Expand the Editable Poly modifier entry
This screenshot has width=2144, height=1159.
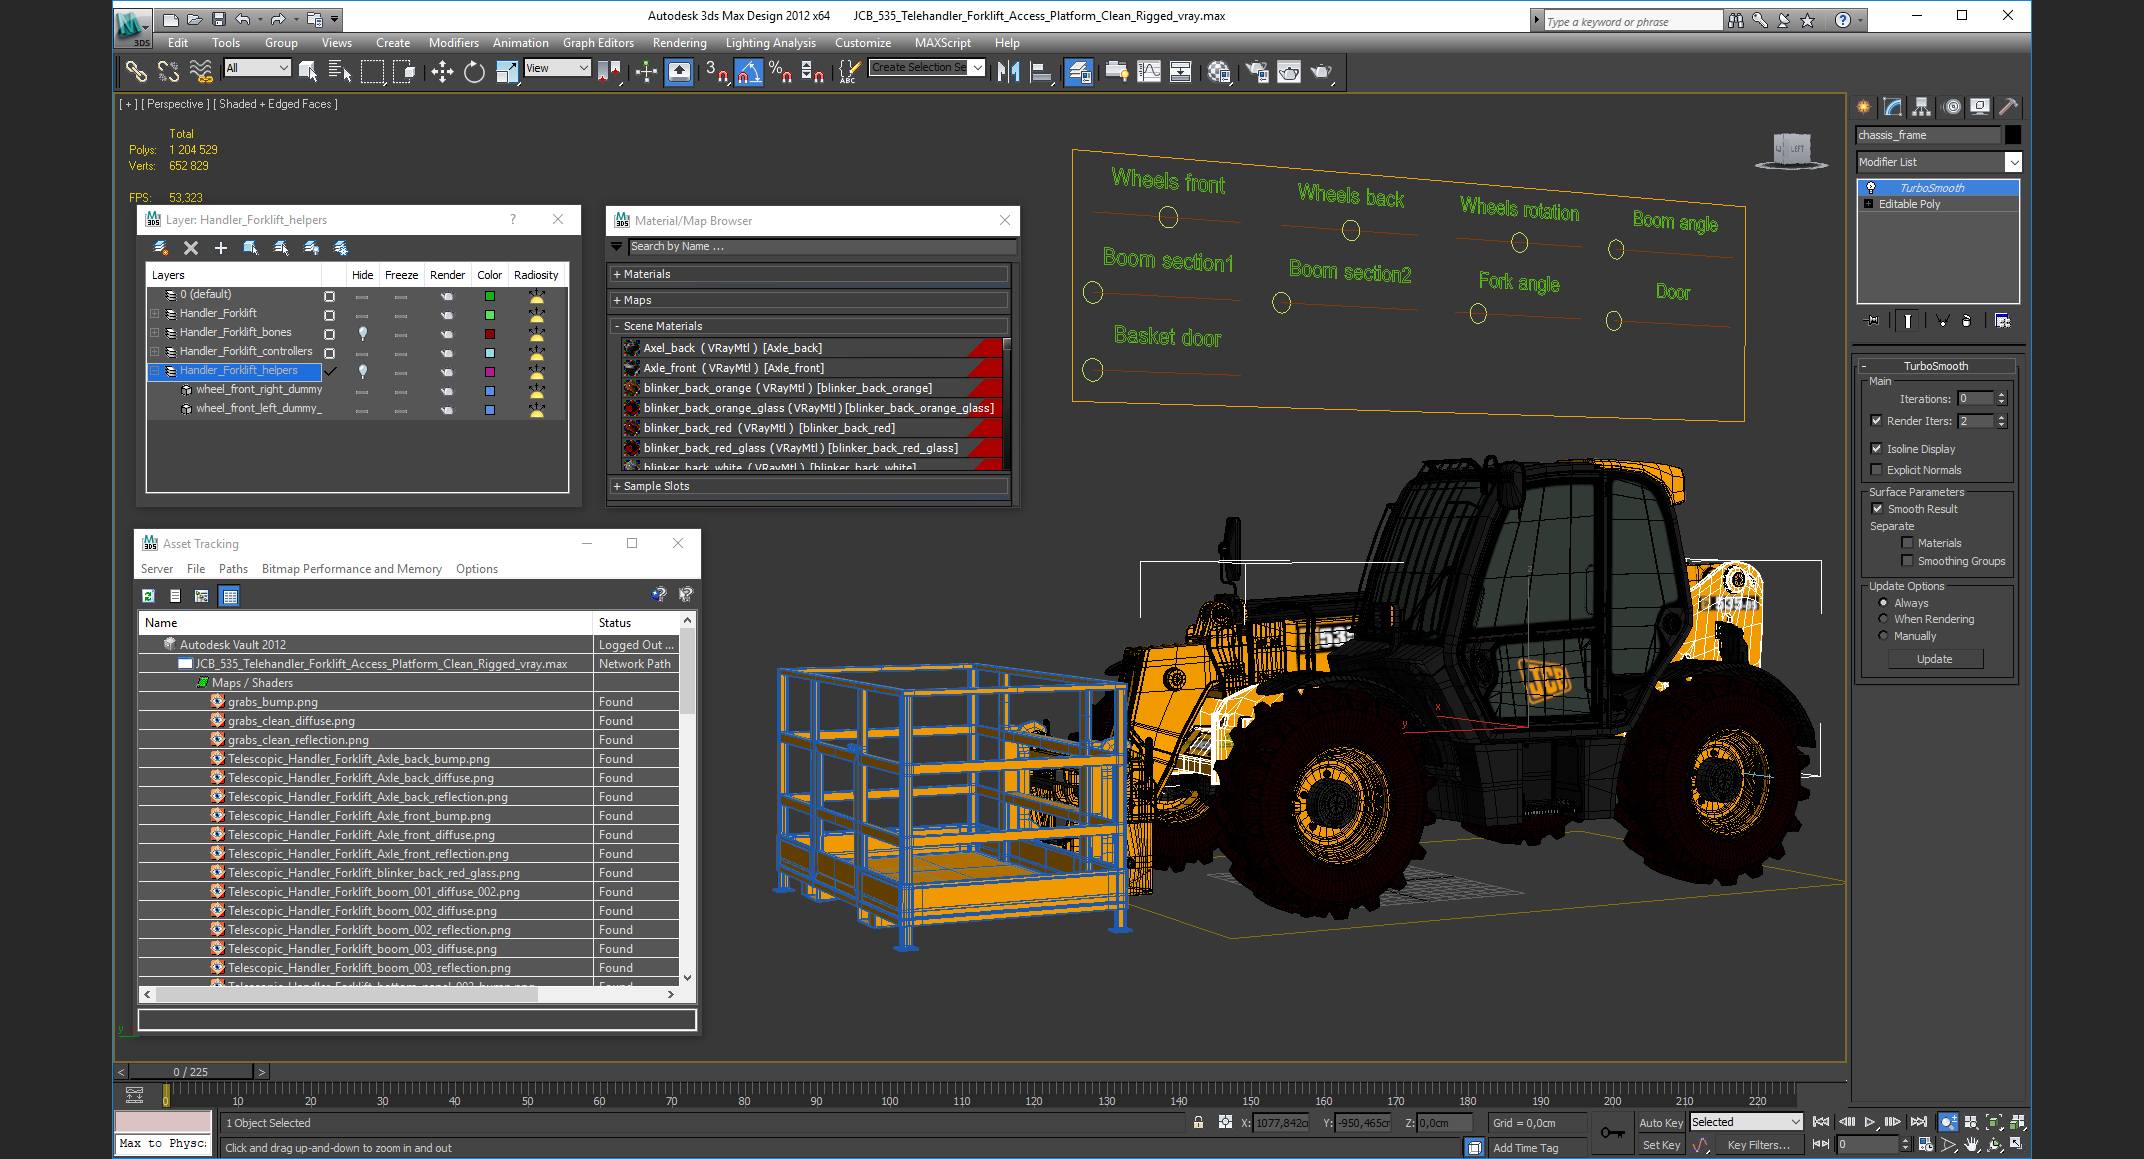click(x=1868, y=204)
